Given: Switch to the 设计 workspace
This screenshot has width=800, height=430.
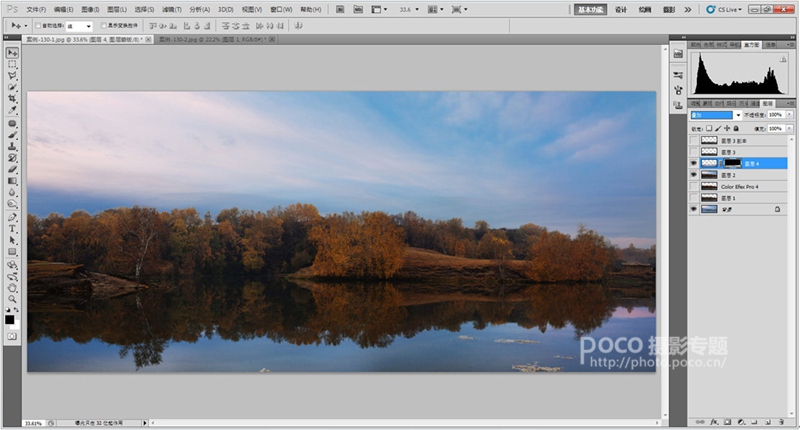Looking at the screenshot, I should [621, 9].
